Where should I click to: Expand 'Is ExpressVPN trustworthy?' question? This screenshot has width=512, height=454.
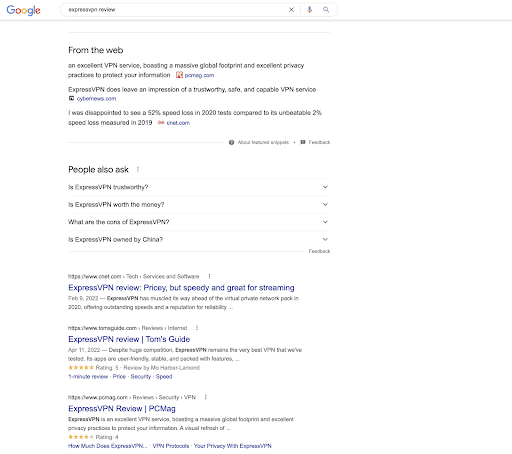pos(199,187)
